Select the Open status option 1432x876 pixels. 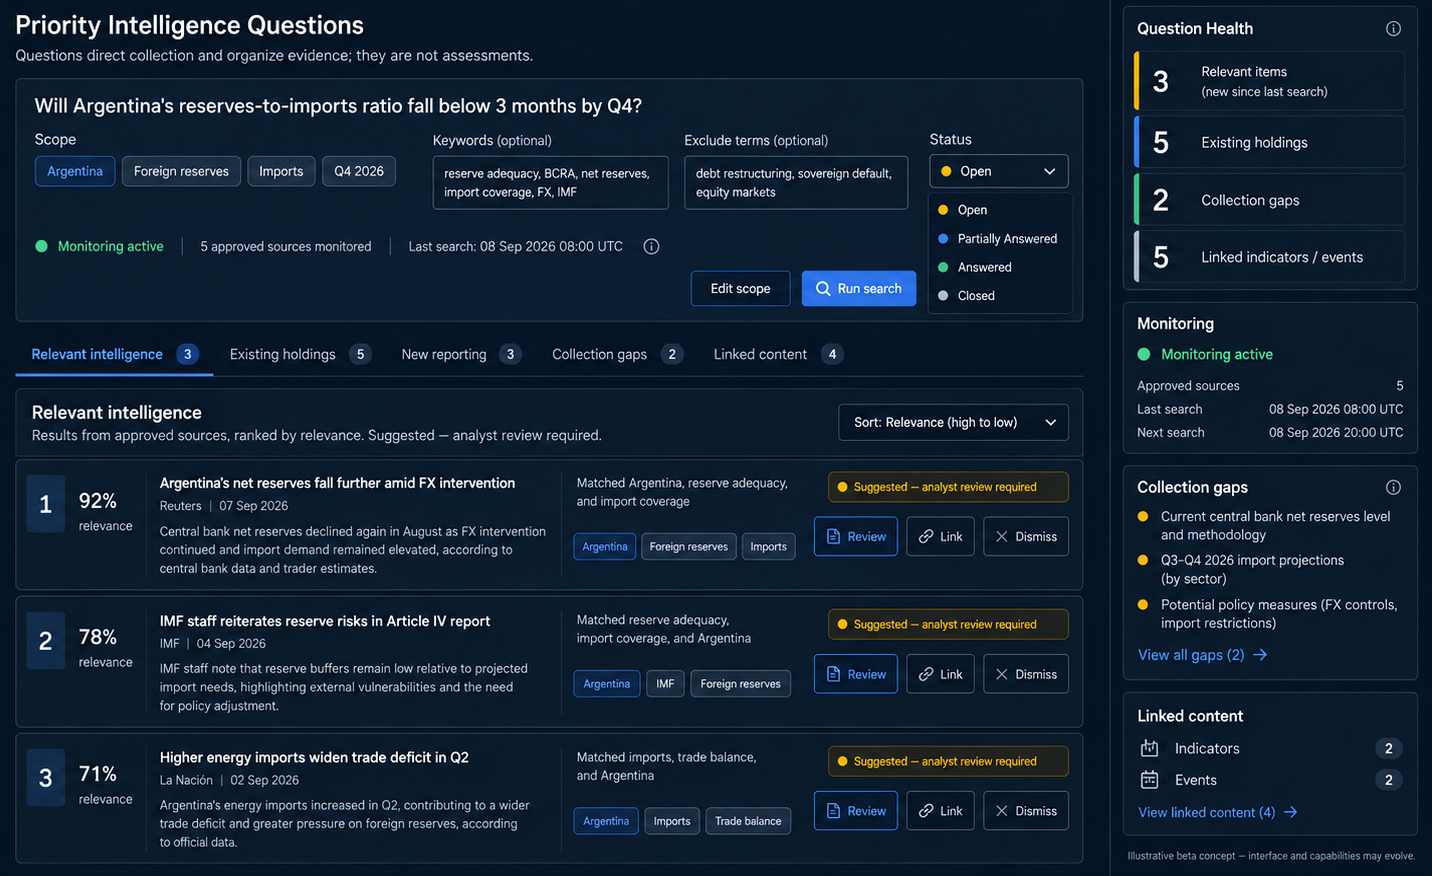pyautogui.click(x=1000, y=210)
